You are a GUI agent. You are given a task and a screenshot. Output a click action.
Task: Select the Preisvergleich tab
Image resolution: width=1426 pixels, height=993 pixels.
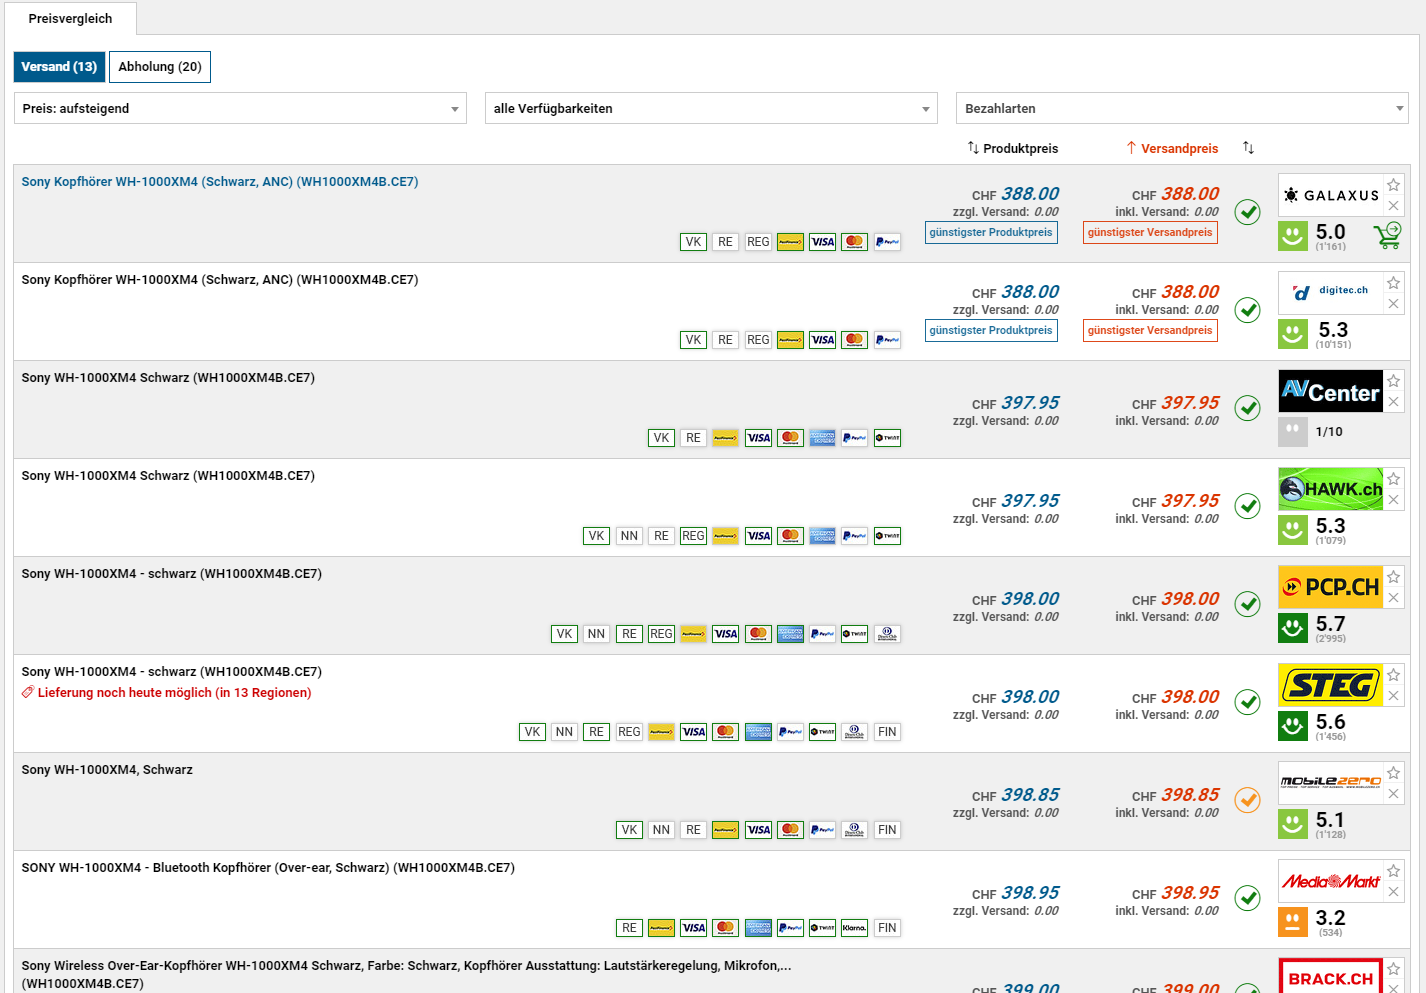click(70, 19)
